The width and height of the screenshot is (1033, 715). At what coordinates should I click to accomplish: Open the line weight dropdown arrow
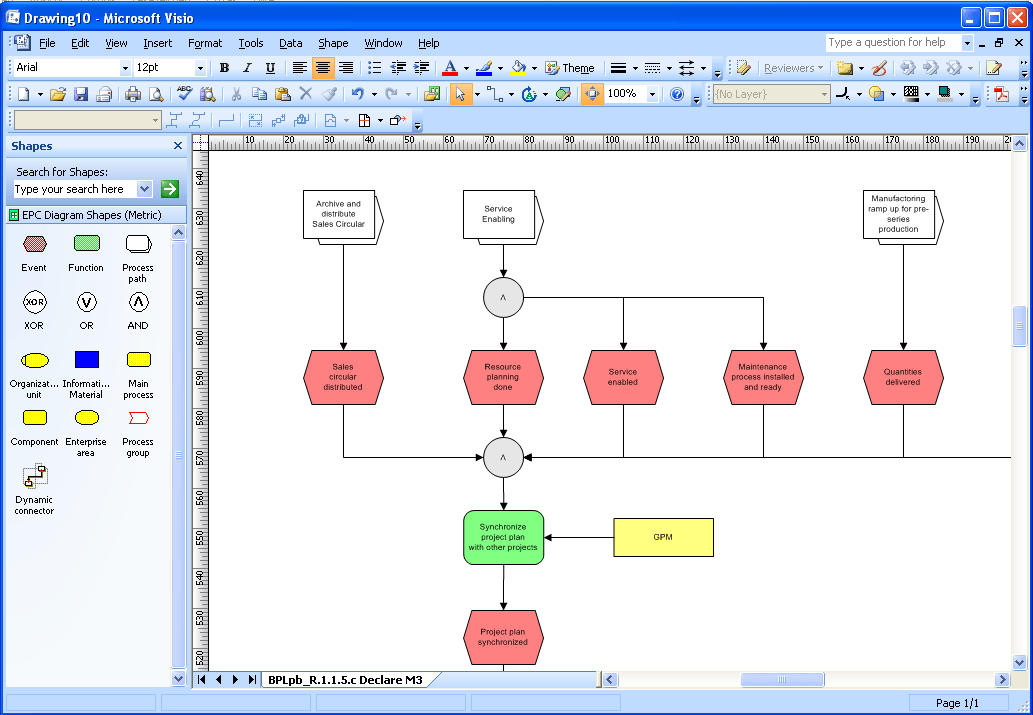(635, 68)
